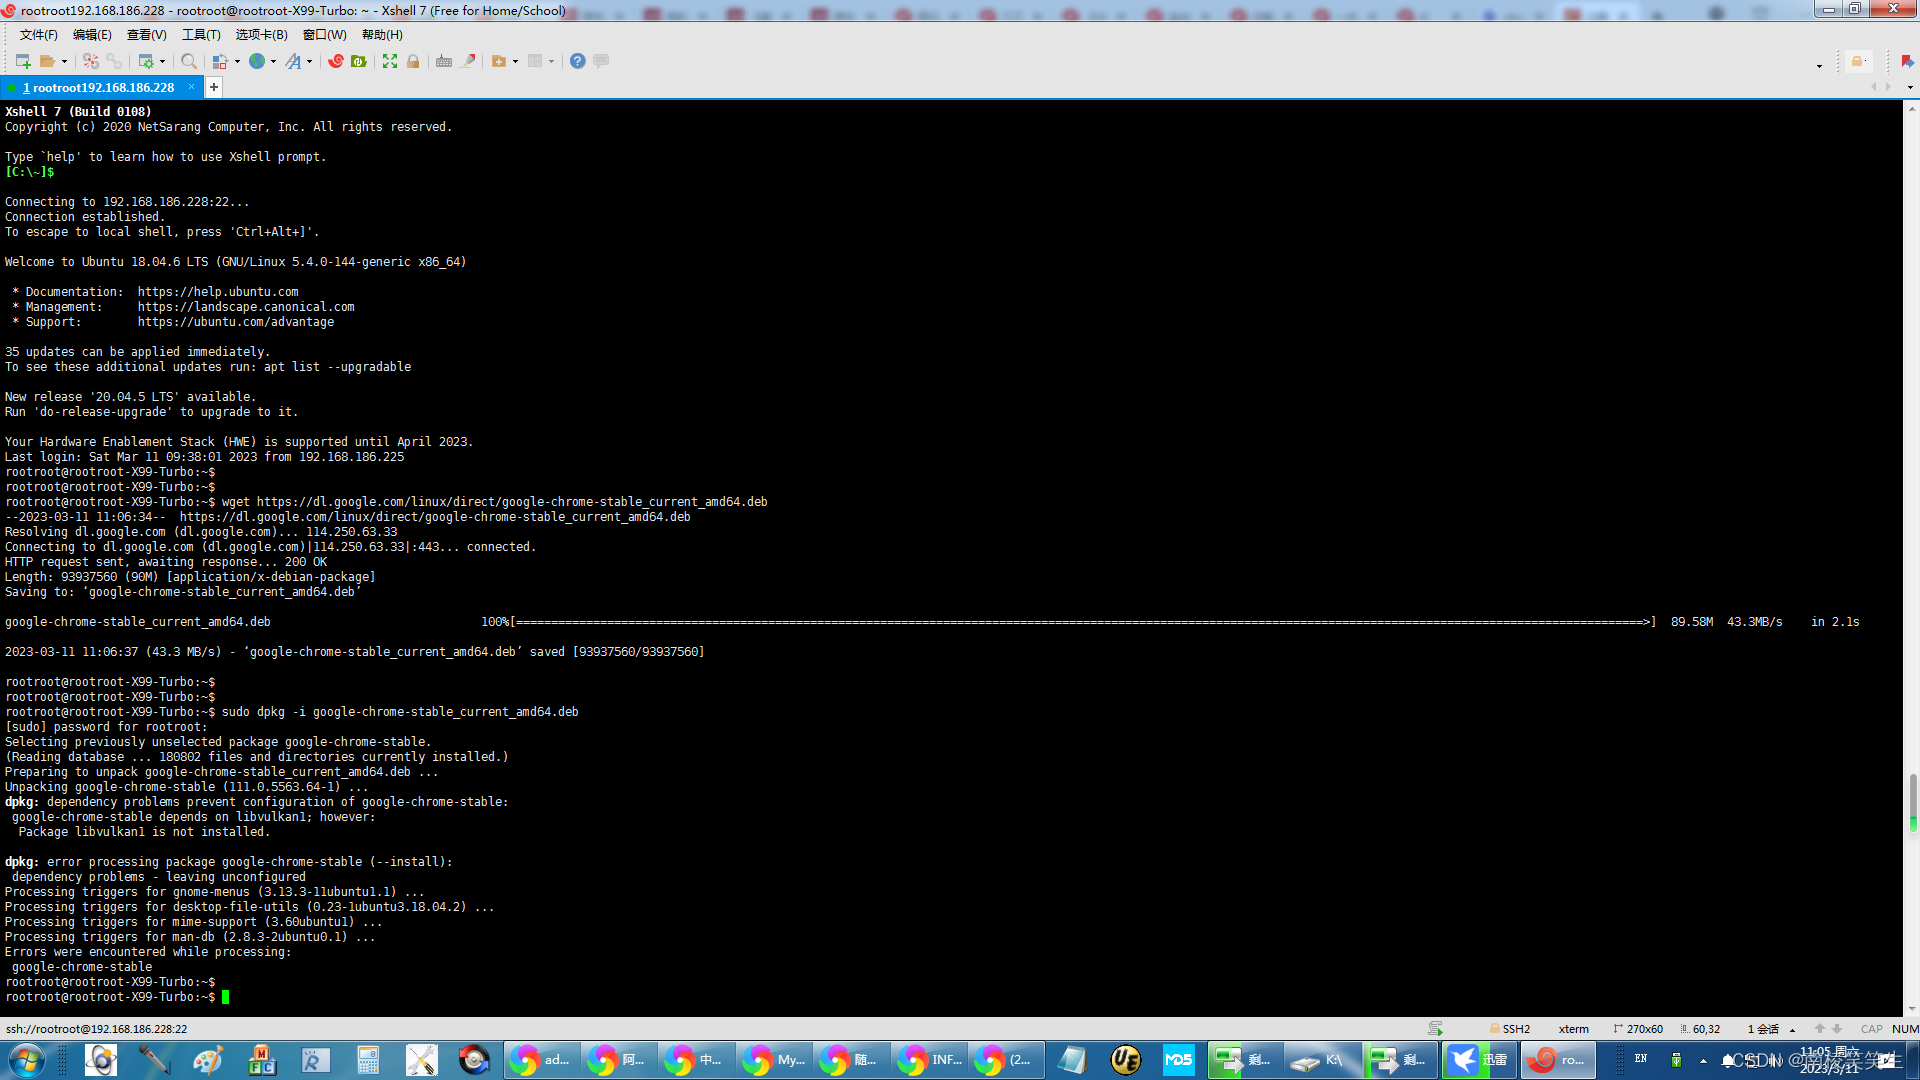
Task: Expand the 1 会话 sessions arrow
Action: [1792, 1030]
